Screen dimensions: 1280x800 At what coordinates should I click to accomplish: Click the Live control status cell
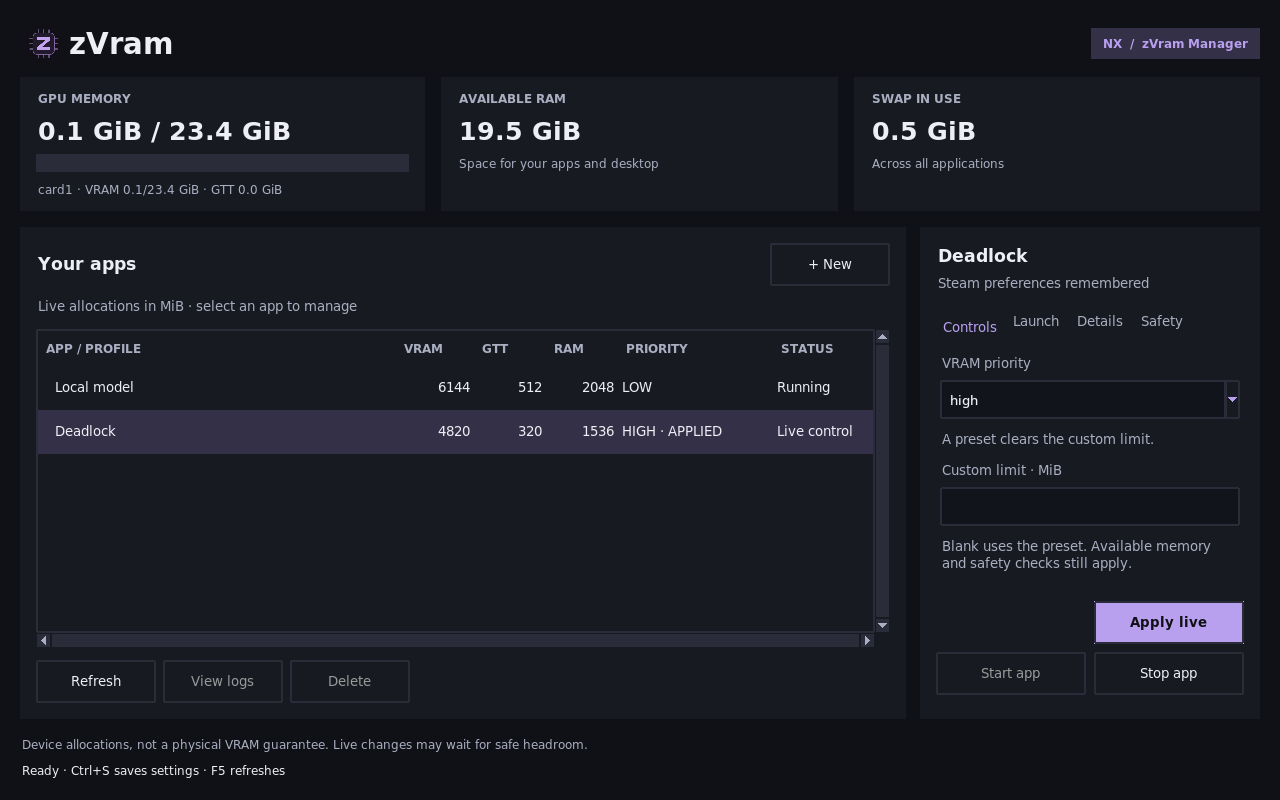(815, 431)
